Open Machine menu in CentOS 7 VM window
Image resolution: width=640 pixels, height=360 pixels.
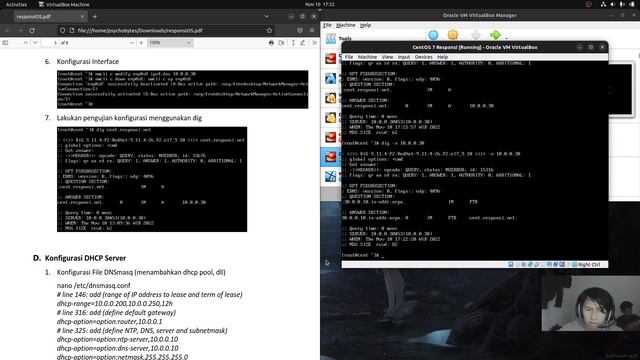coord(367,57)
